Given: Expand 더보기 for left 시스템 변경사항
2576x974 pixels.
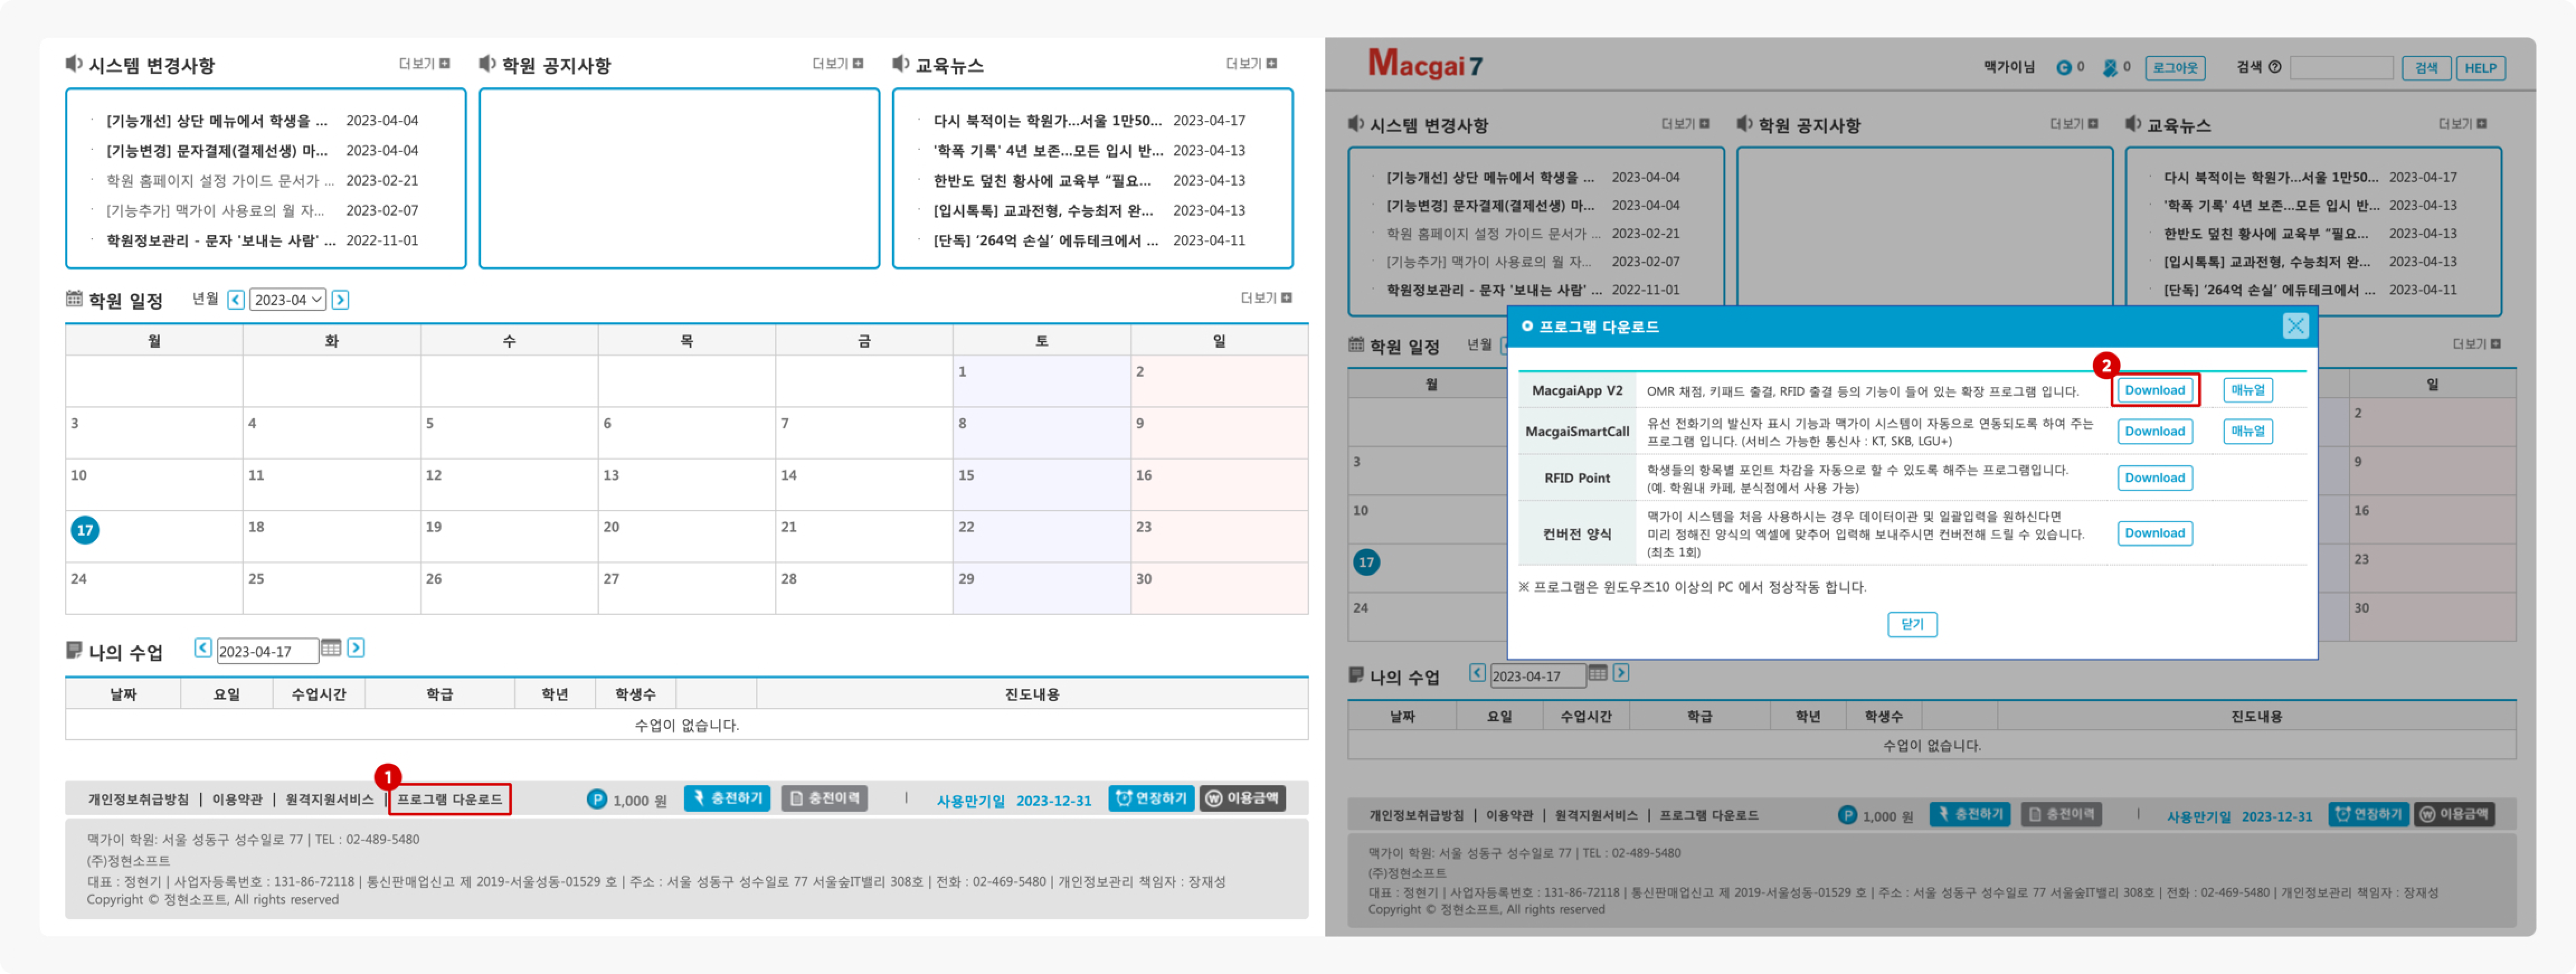Looking at the screenshot, I should (424, 64).
